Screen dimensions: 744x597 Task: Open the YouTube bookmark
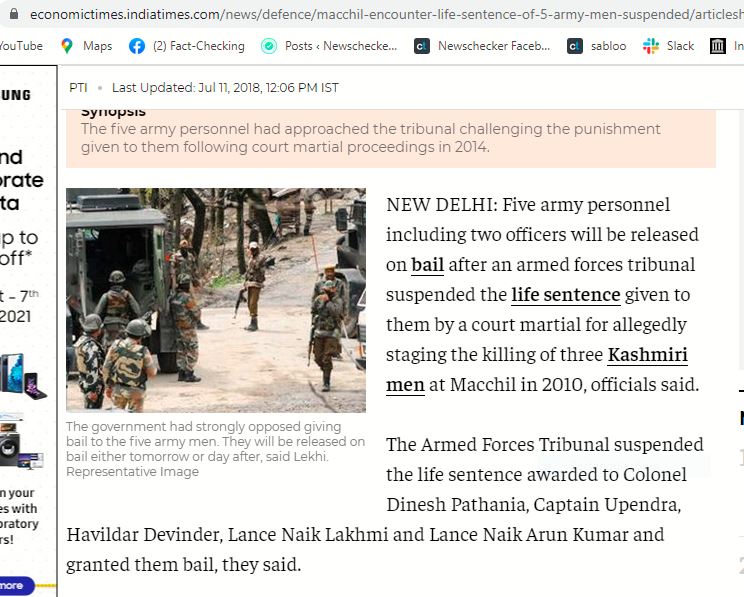pos(21,46)
